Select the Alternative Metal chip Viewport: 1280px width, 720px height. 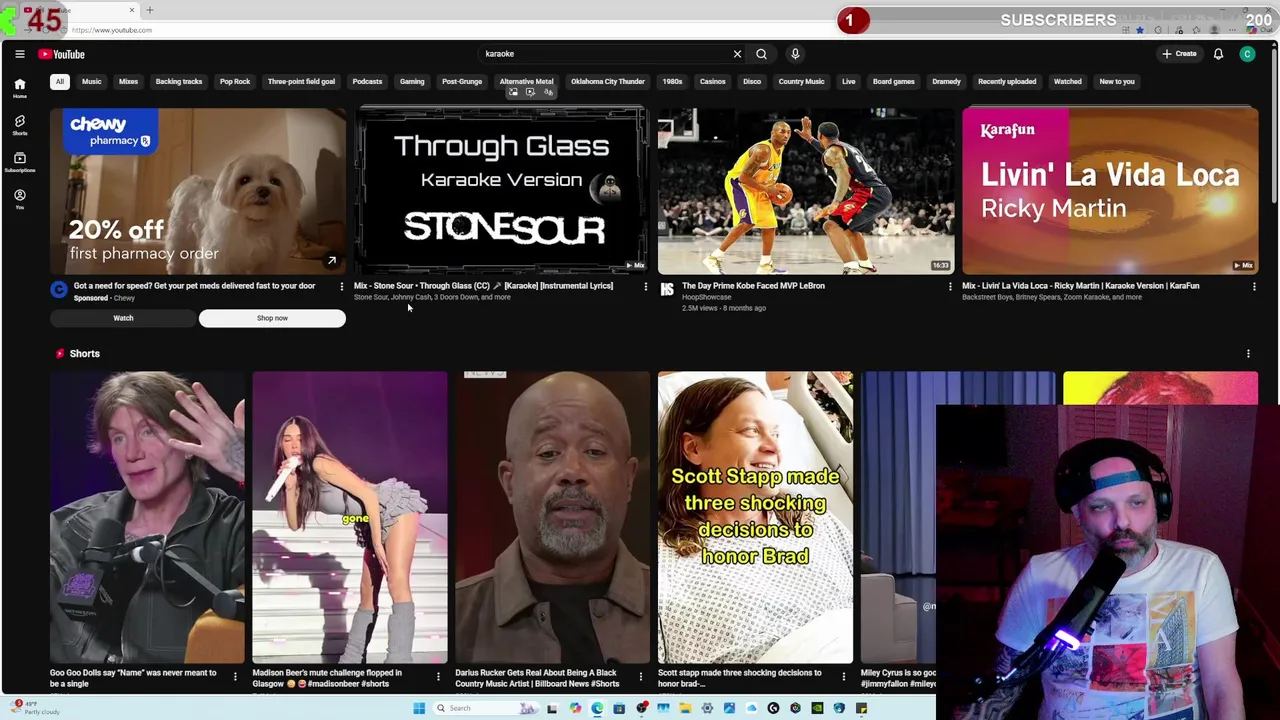coord(526,82)
